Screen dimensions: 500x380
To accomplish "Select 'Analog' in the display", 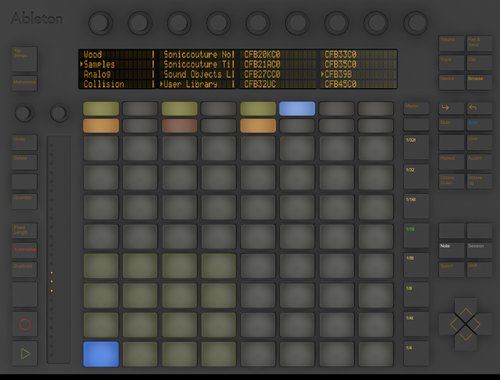I will pos(97,74).
